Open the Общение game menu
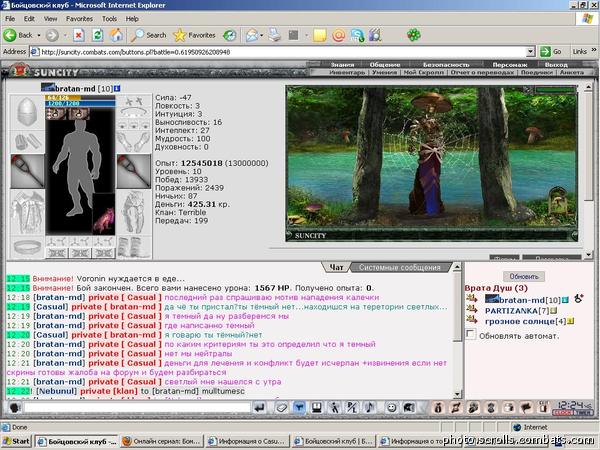This screenshot has height=450, width=600. tap(385, 65)
